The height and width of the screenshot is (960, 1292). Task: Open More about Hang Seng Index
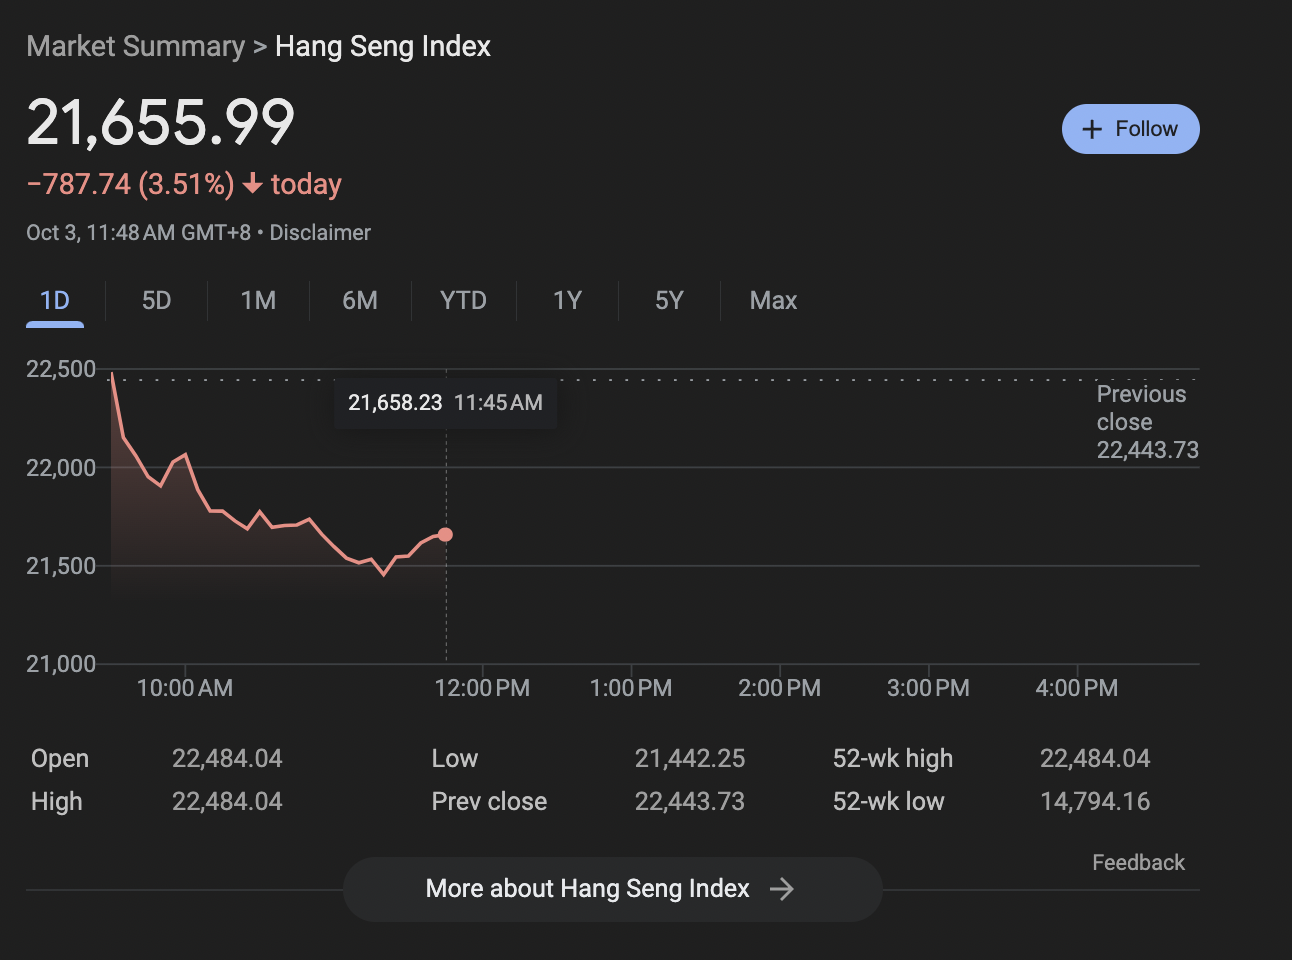[613, 889]
